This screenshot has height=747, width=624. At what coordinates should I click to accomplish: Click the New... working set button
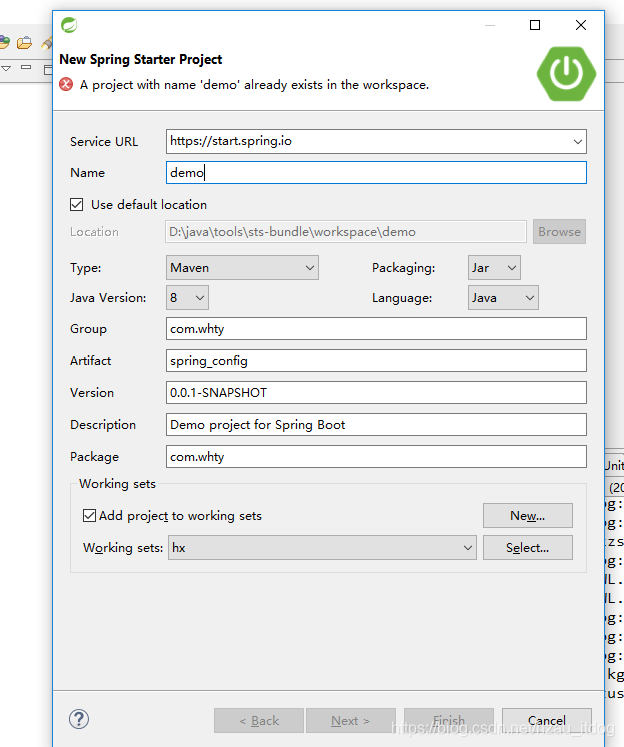coord(528,515)
